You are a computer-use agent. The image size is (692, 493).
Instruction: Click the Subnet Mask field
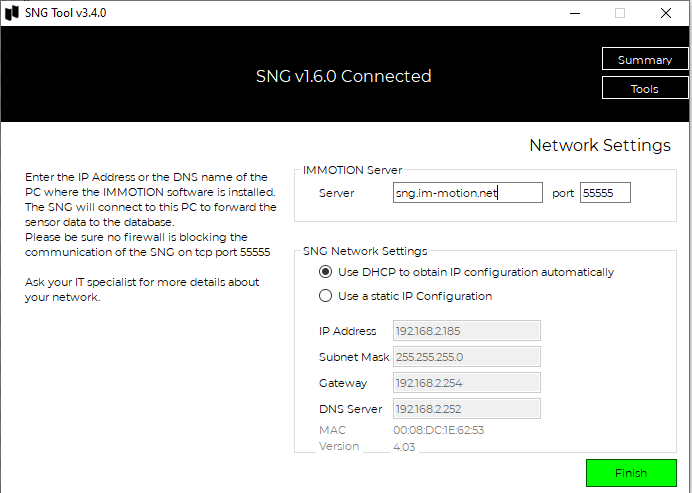point(466,357)
